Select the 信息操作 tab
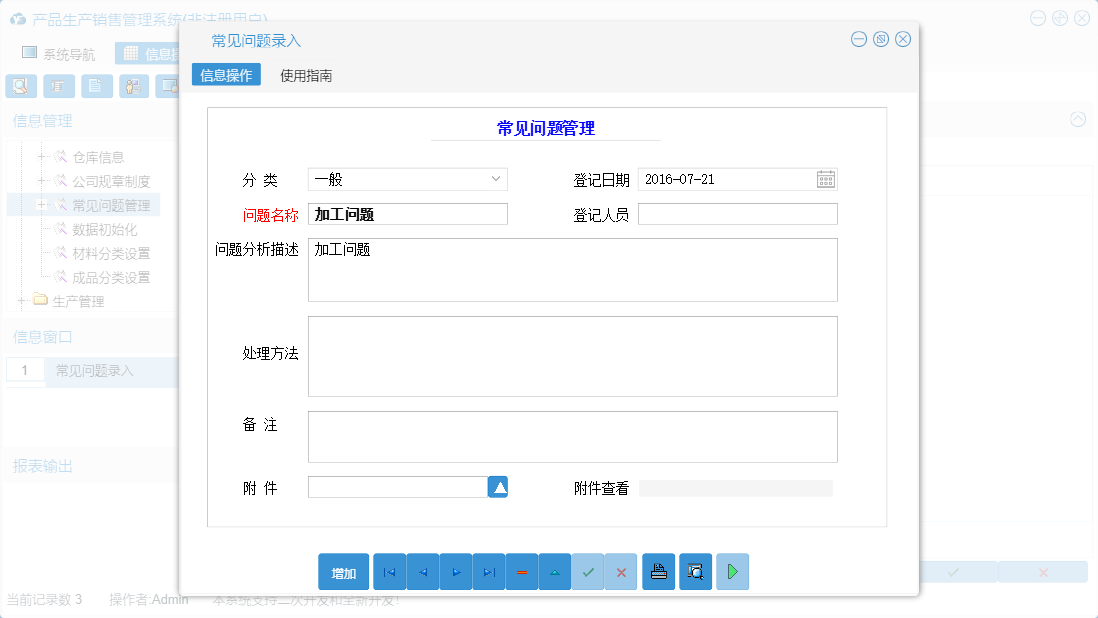Viewport: 1098px width, 618px height. (x=225, y=74)
